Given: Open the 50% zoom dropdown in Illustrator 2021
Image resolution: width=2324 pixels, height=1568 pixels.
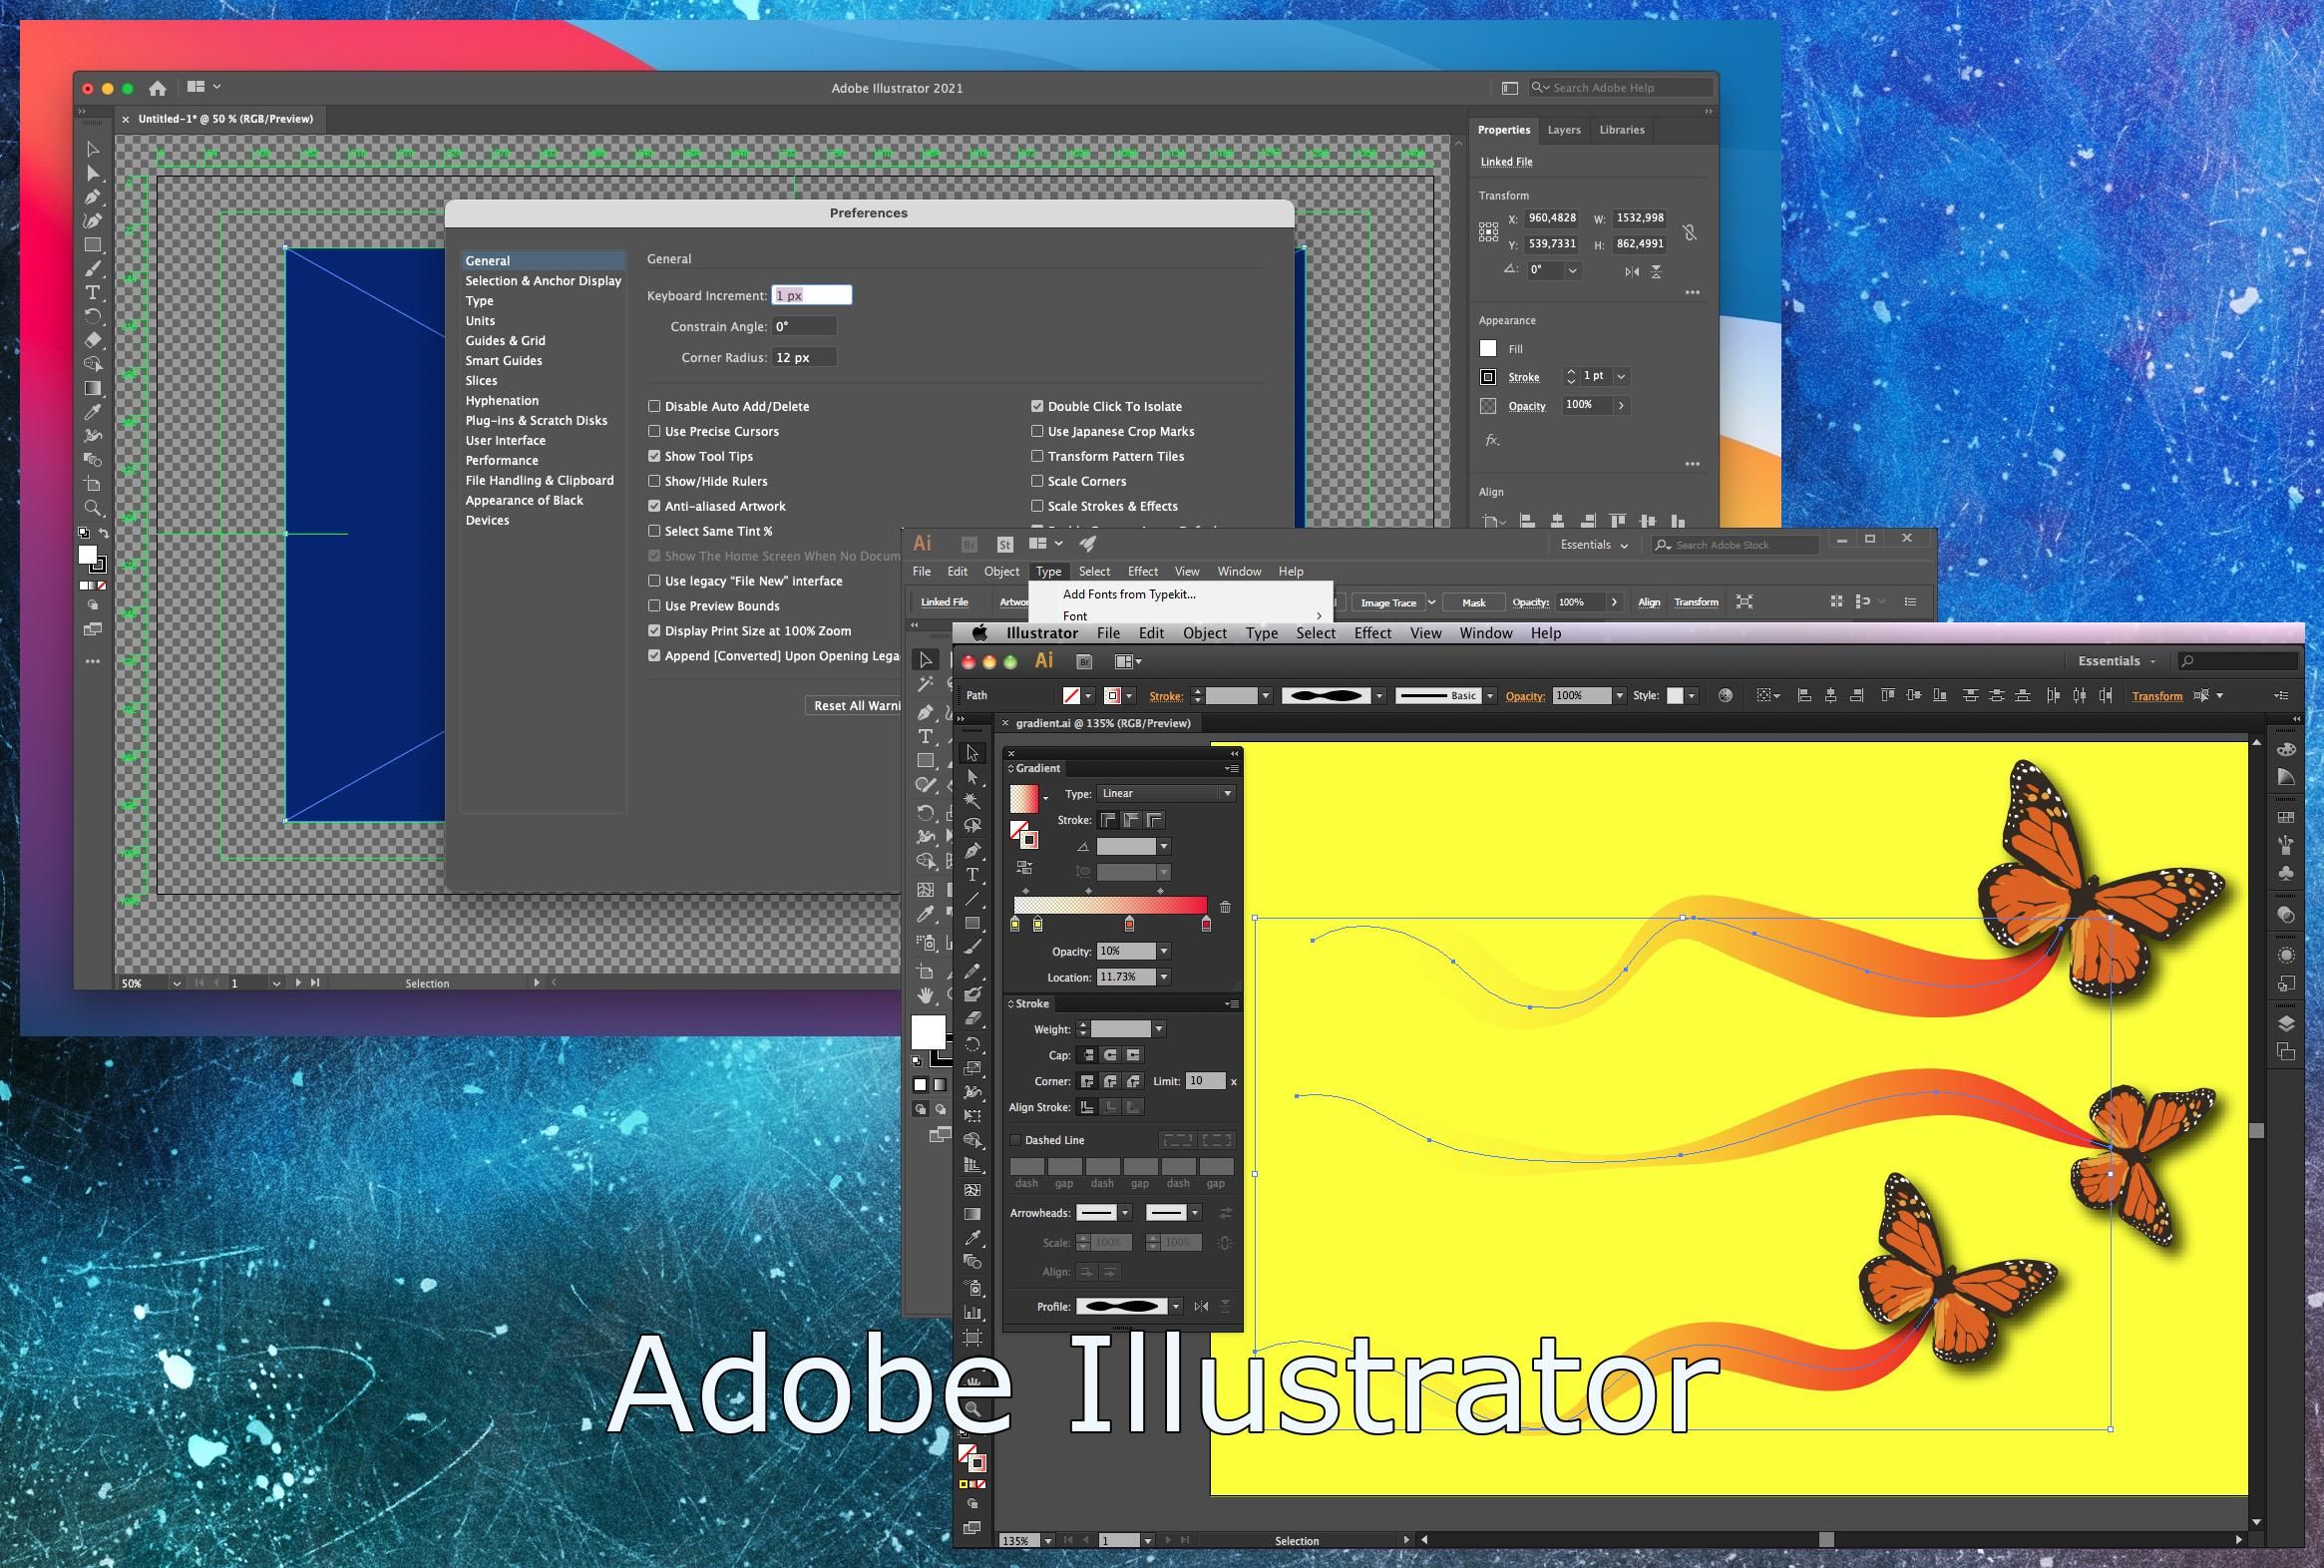Looking at the screenshot, I should [176, 983].
